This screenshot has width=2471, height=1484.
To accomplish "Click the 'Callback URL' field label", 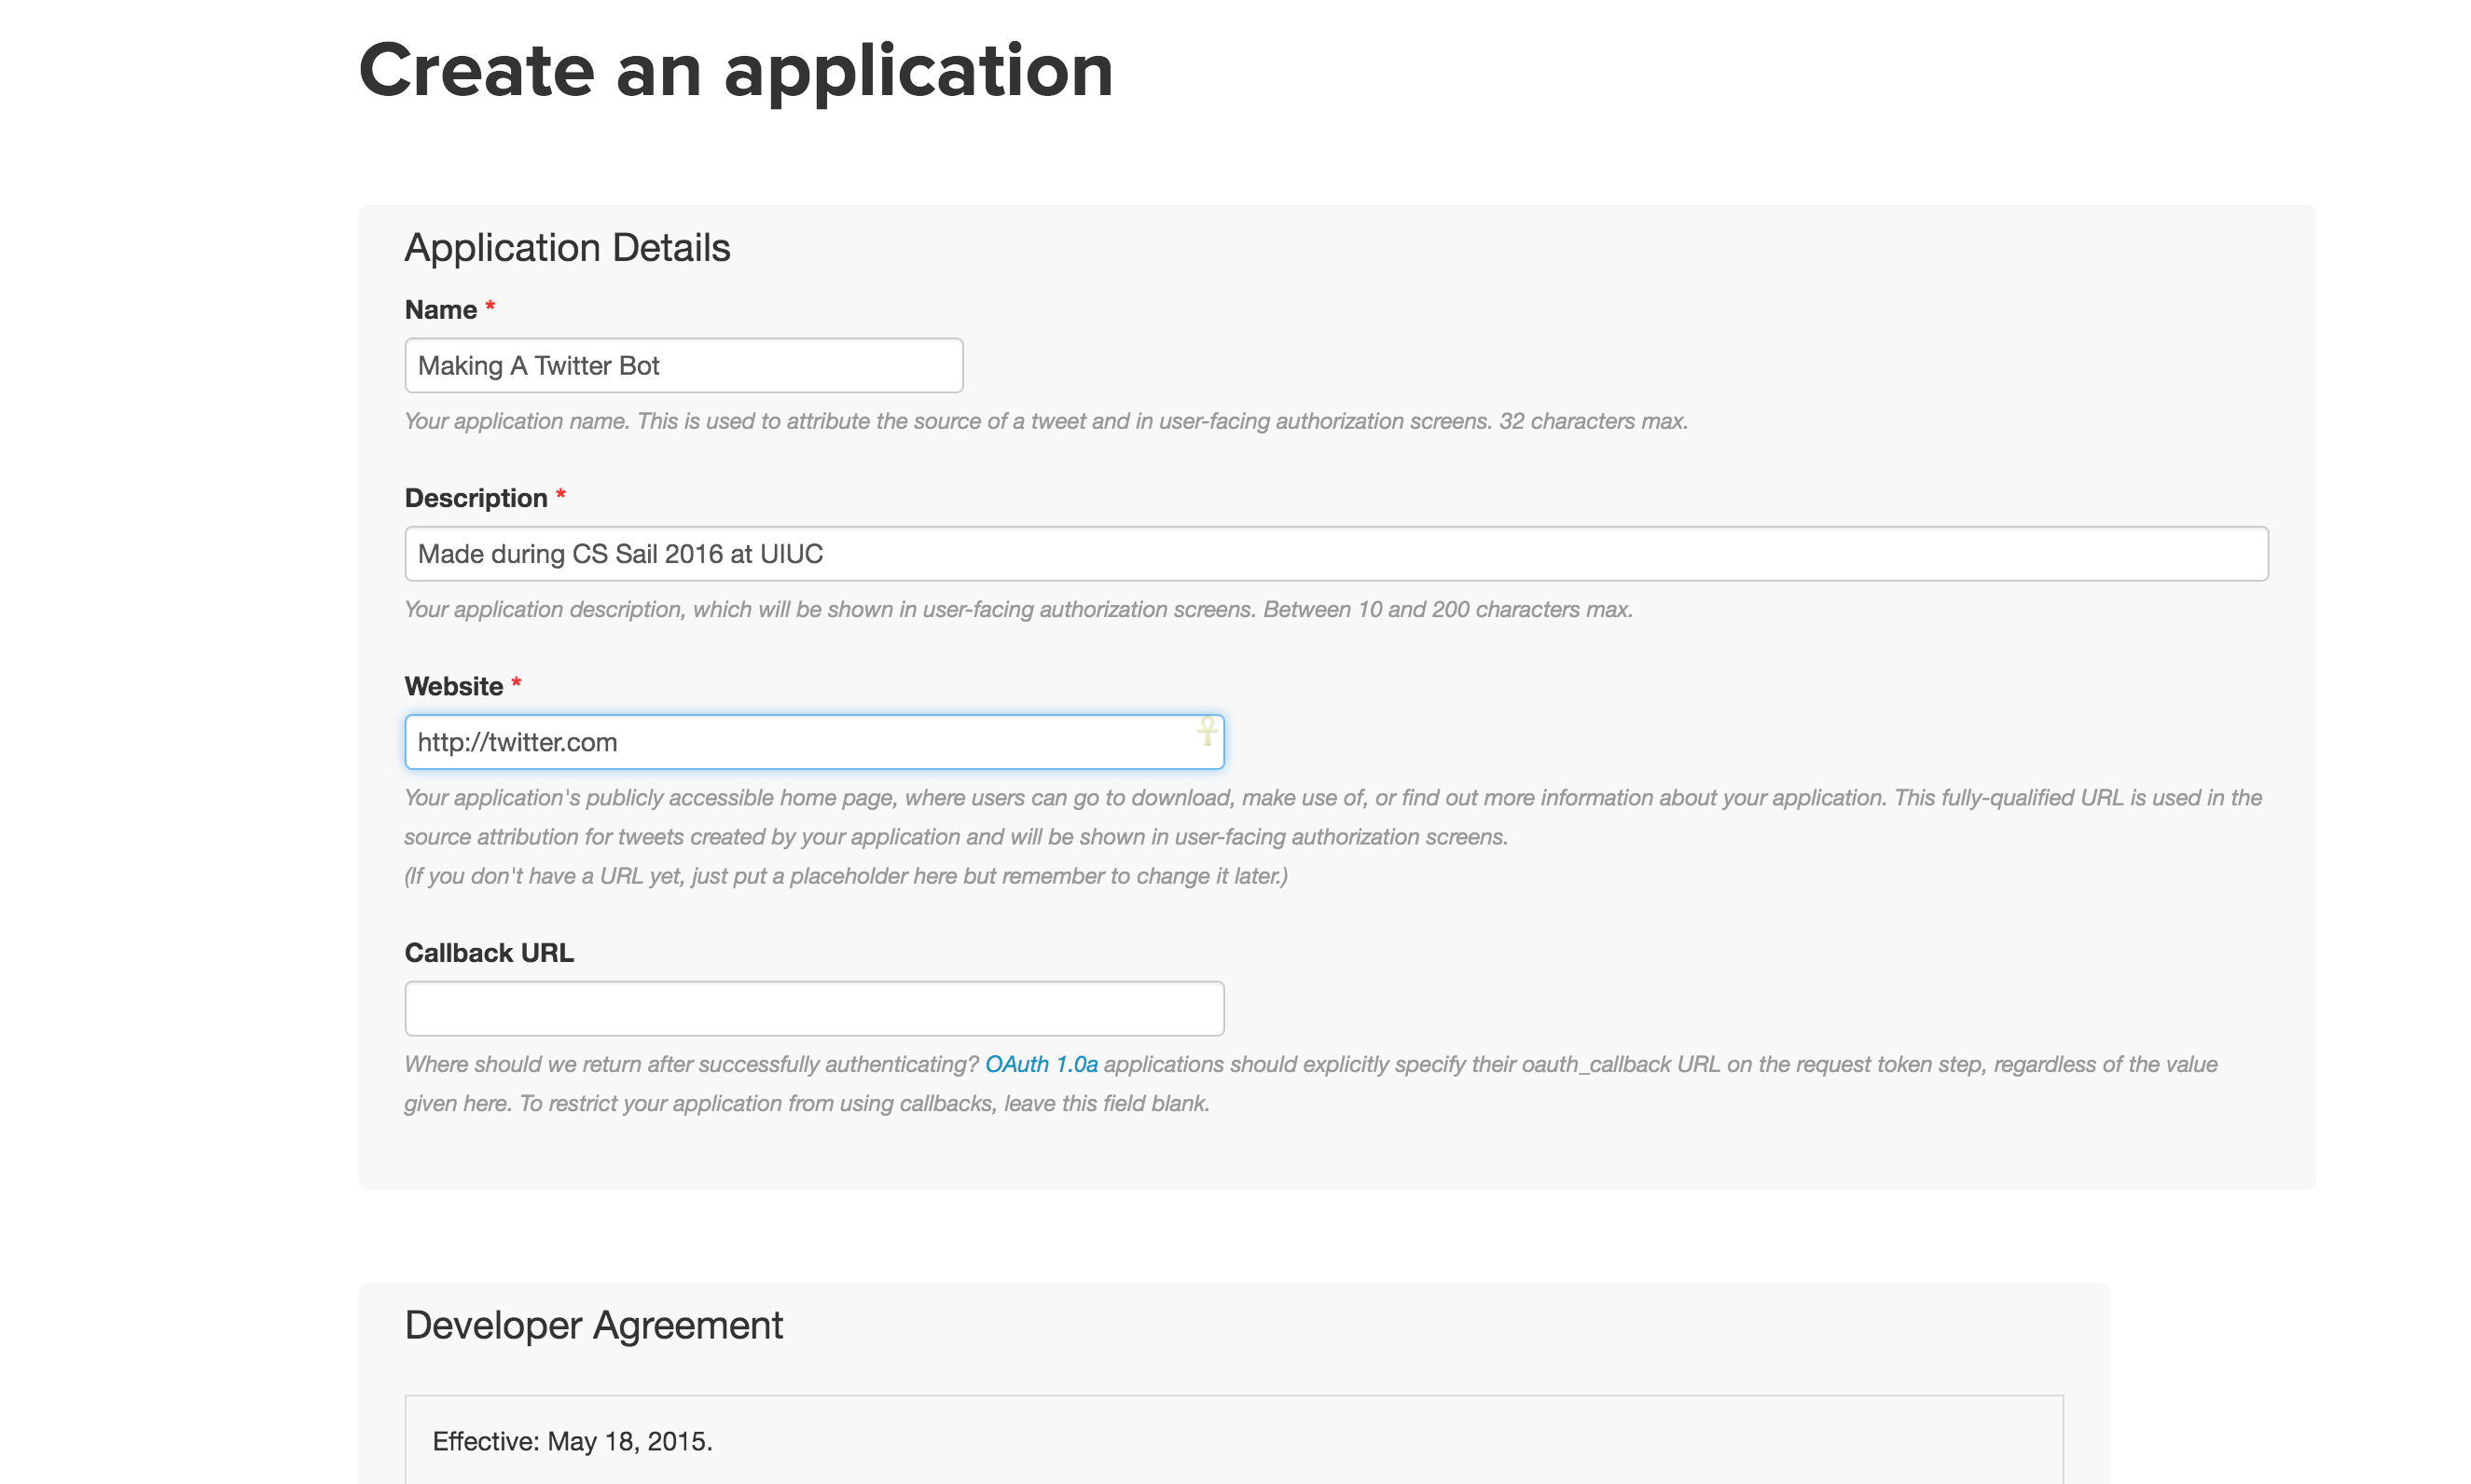I will tap(489, 953).
